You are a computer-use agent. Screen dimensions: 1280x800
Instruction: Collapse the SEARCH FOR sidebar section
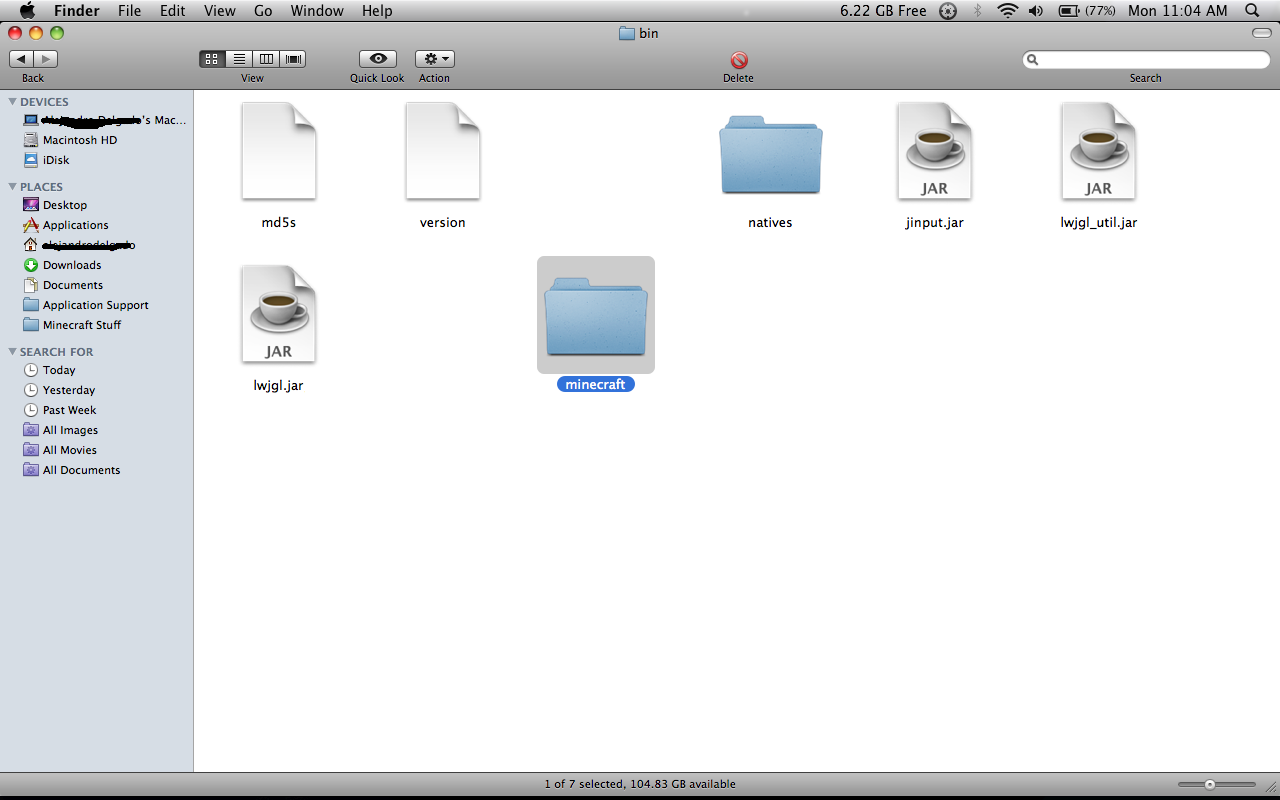click(x=12, y=352)
